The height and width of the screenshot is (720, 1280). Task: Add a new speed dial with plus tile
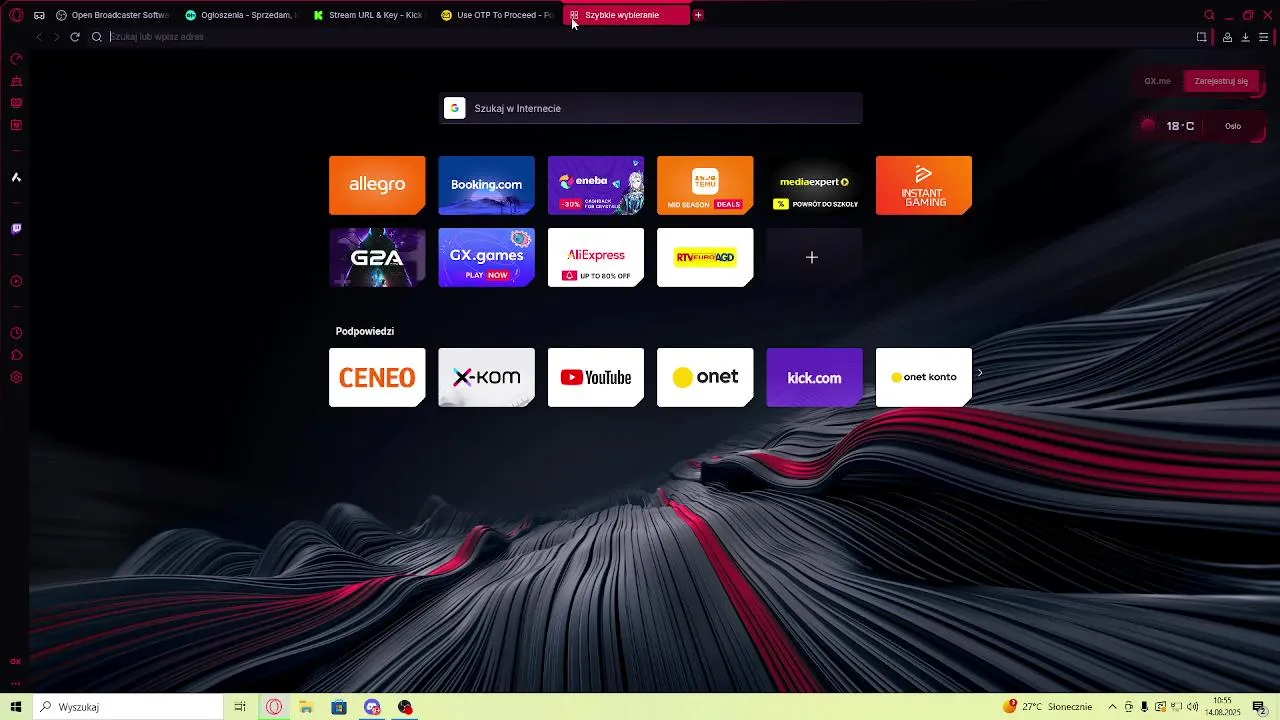pyautogui.click(x=814, y=257)
